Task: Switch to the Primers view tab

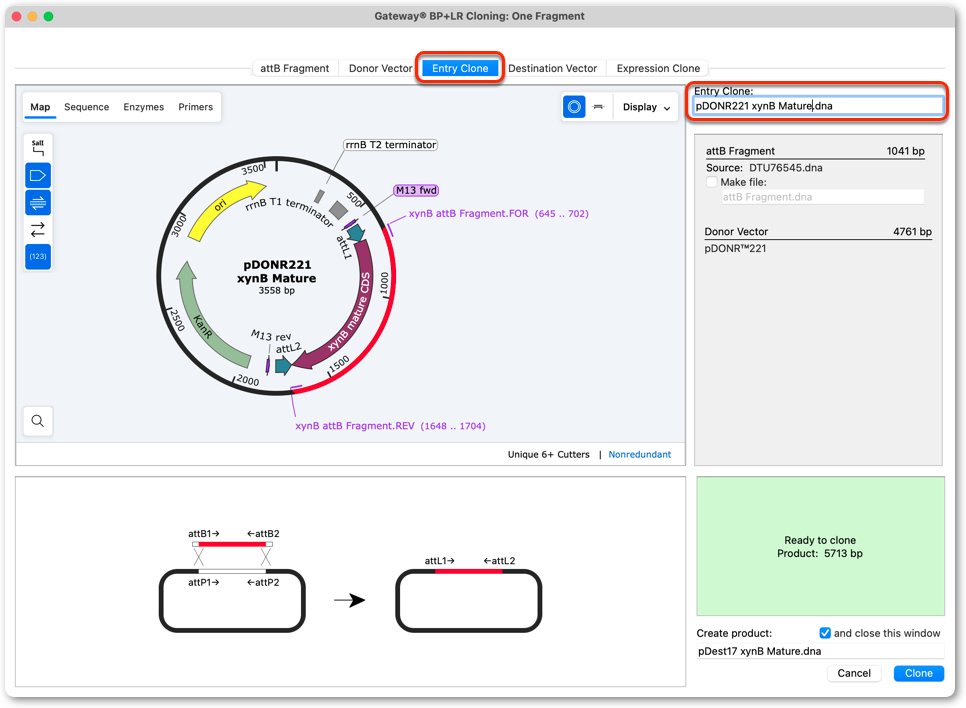Action: [x=195, y=107]
